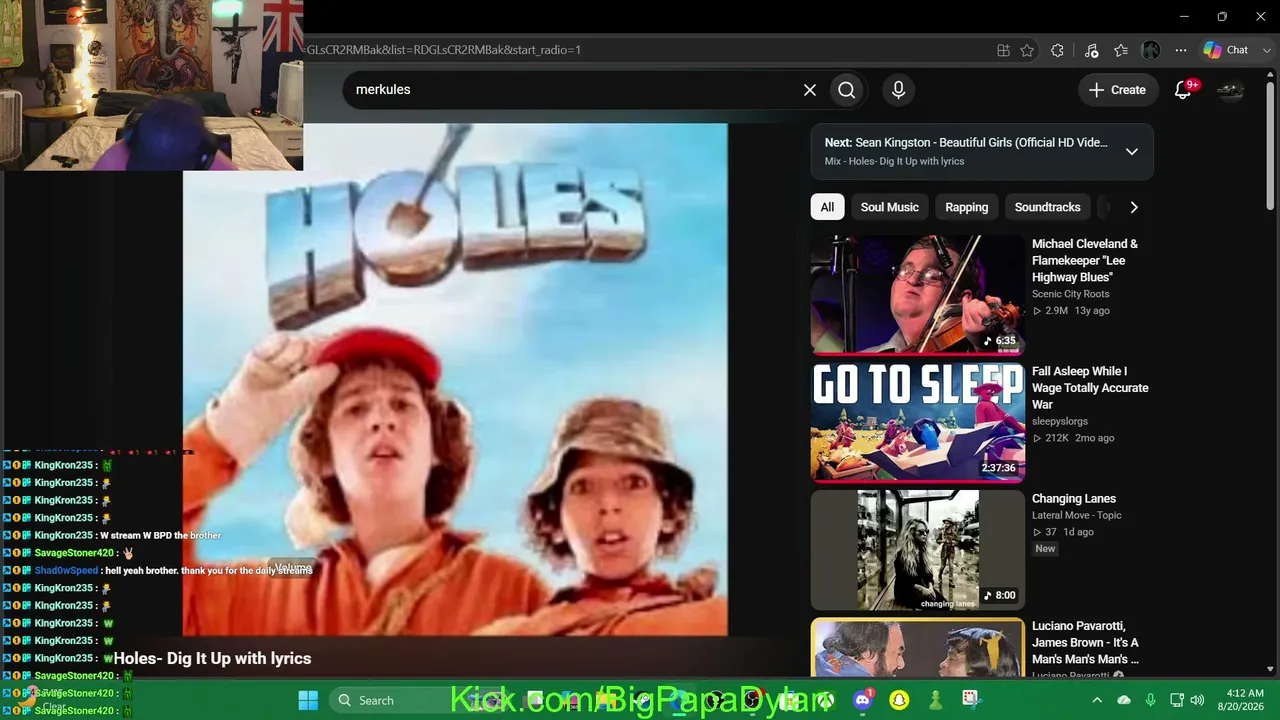Click the title Michael Cleveland & Flamekeeper
1280x720 pixels.
point(1085,260)
